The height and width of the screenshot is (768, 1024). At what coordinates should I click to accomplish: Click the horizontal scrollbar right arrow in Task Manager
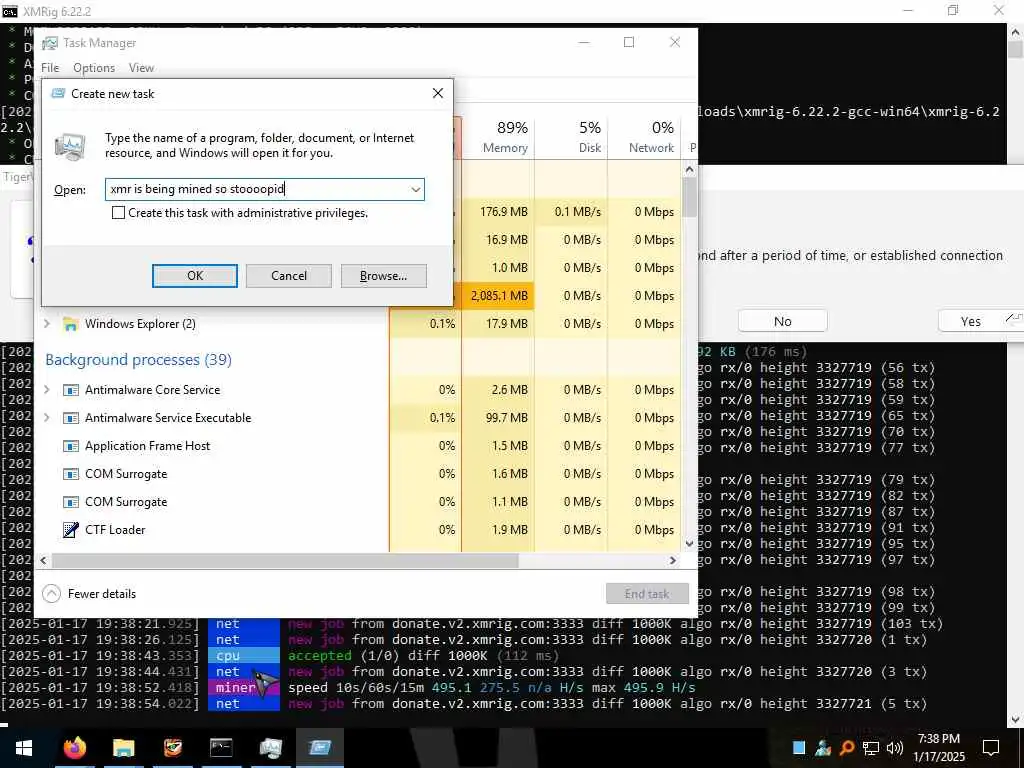(673, 560)
